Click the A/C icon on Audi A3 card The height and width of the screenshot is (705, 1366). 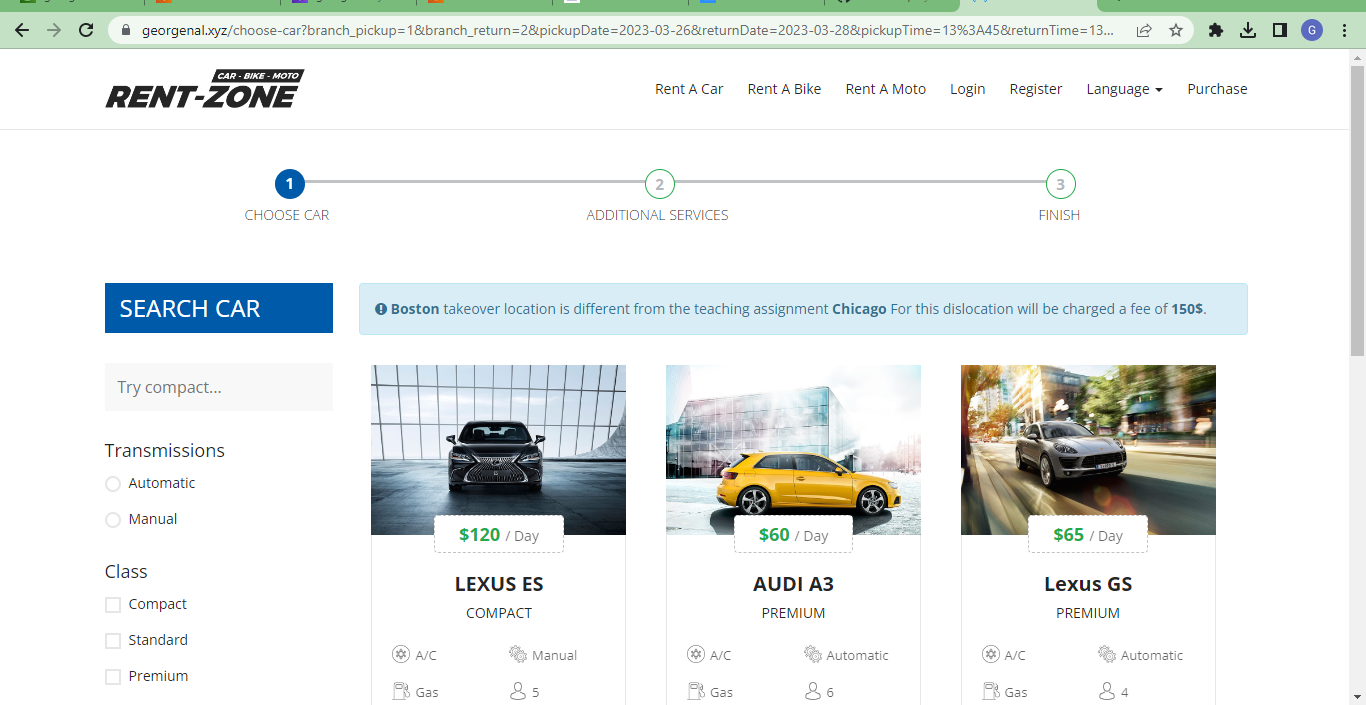coord(695,654)
